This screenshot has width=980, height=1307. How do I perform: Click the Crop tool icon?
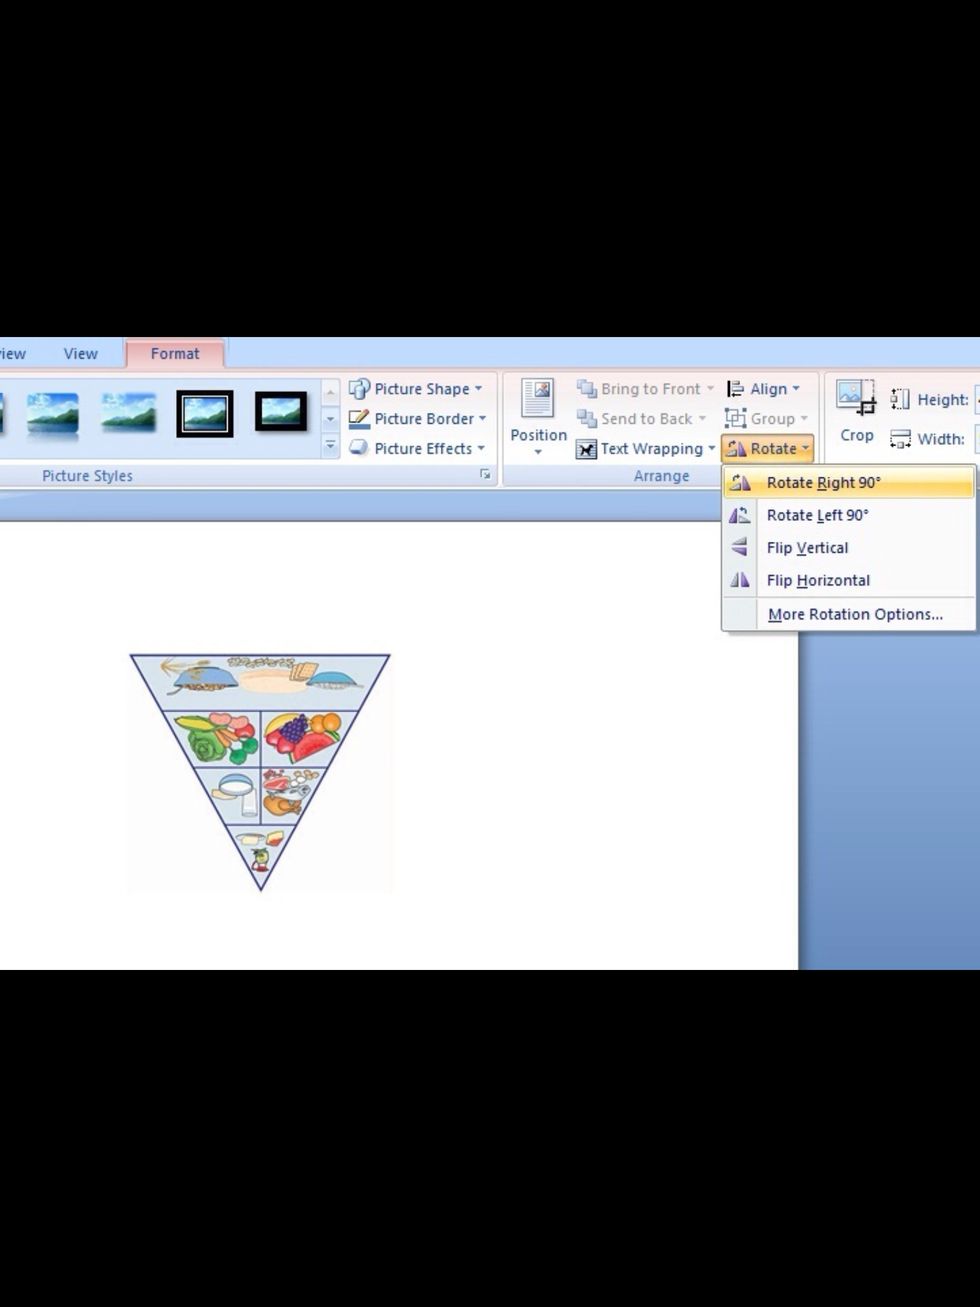tap(856, 397)
